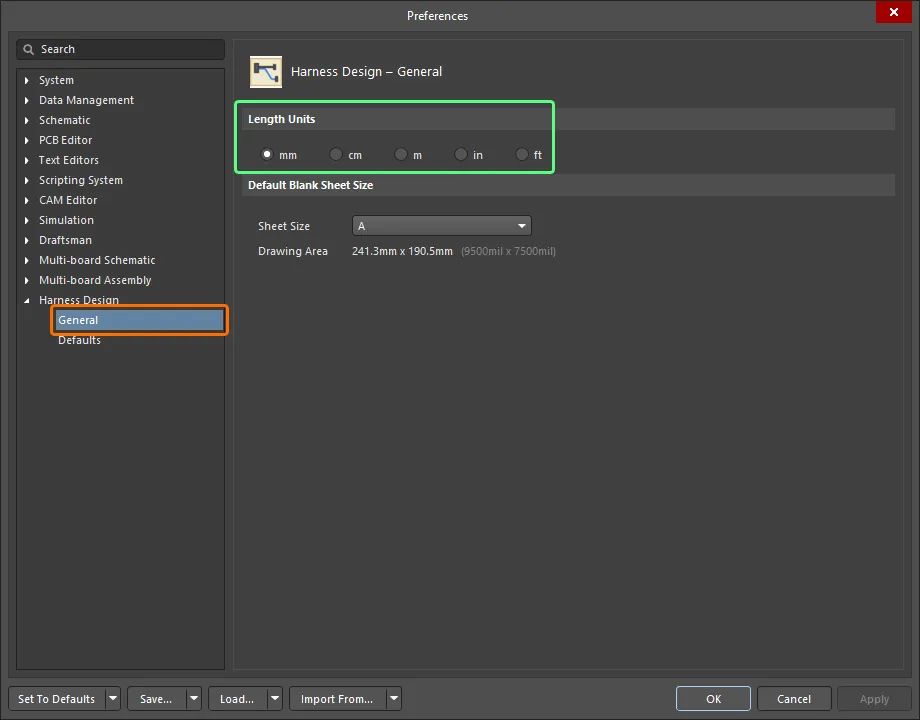Select the cm length unit
The width and height of the screenshot is (920, 720).
(x=336, y=155)
